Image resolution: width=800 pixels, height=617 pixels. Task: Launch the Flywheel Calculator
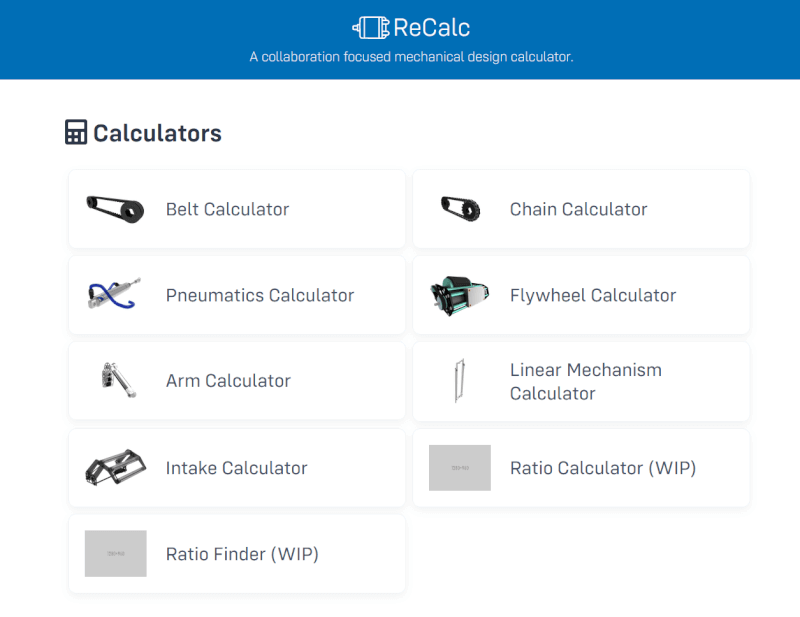593,295
